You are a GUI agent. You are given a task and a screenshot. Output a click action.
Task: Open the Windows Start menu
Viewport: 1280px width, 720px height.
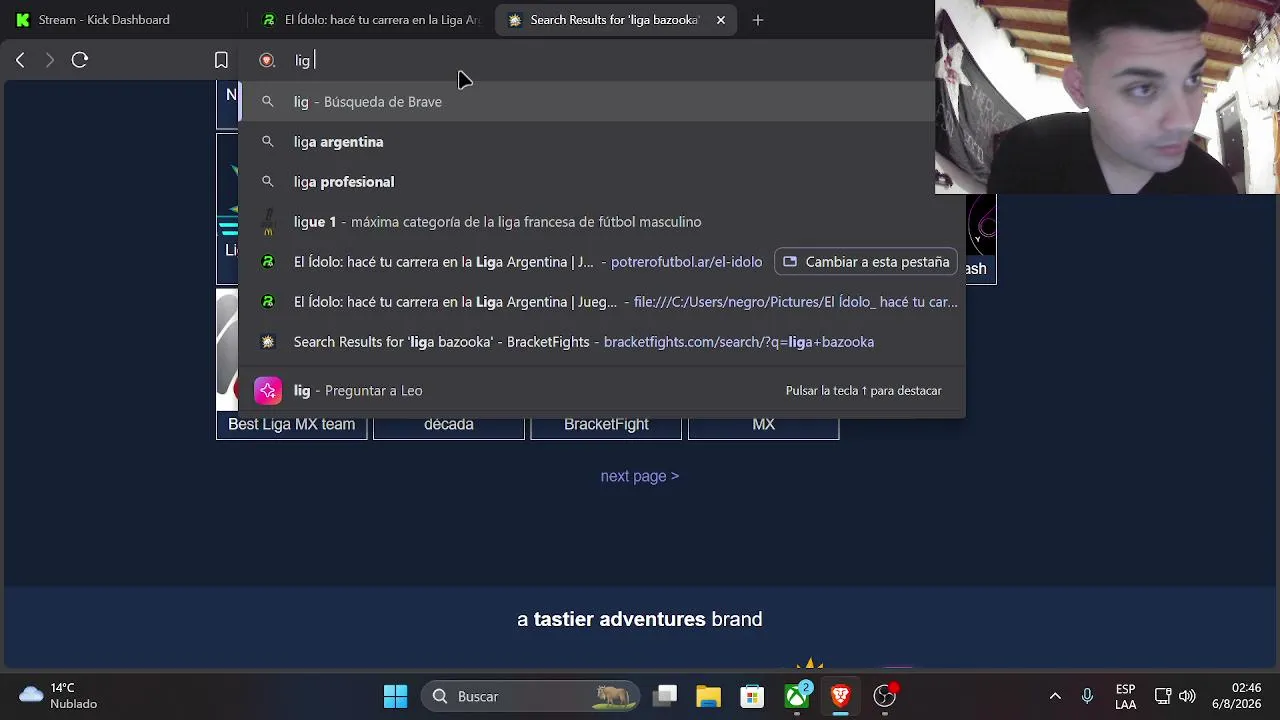click(396, 696)
